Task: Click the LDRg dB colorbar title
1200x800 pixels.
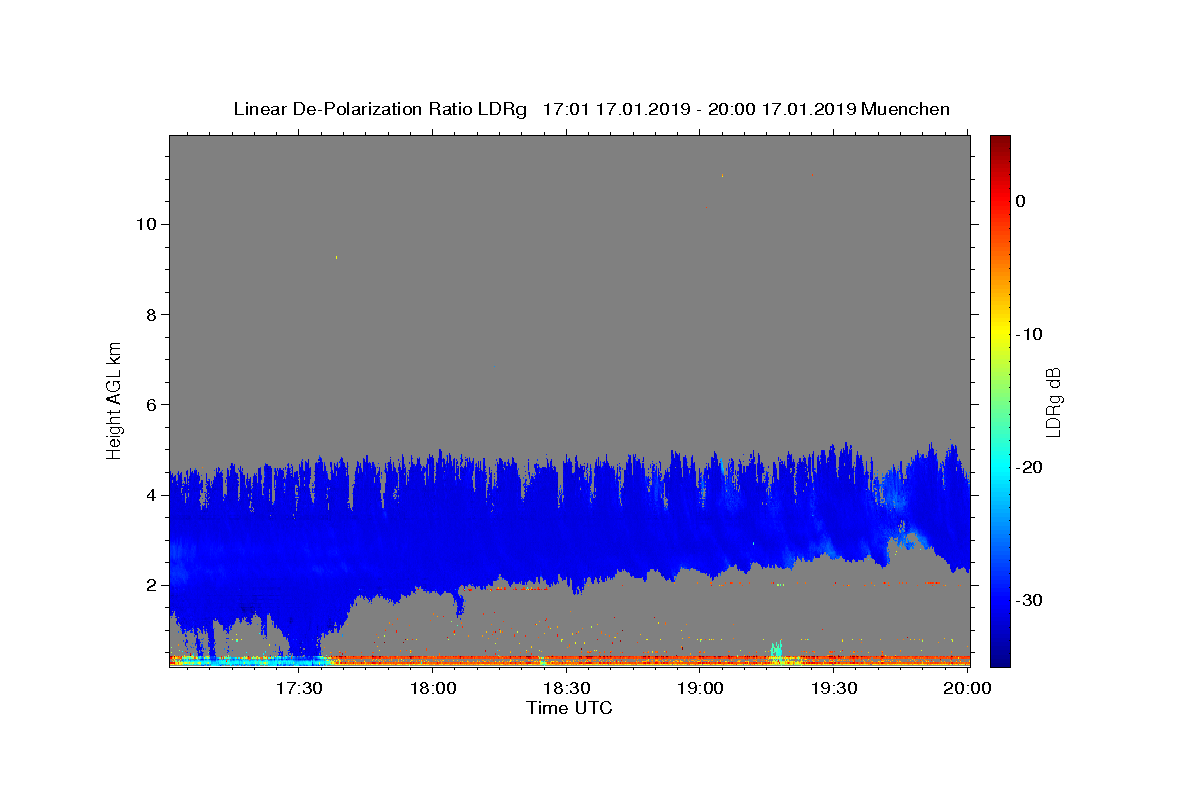Action: (x=1053, y=401)
